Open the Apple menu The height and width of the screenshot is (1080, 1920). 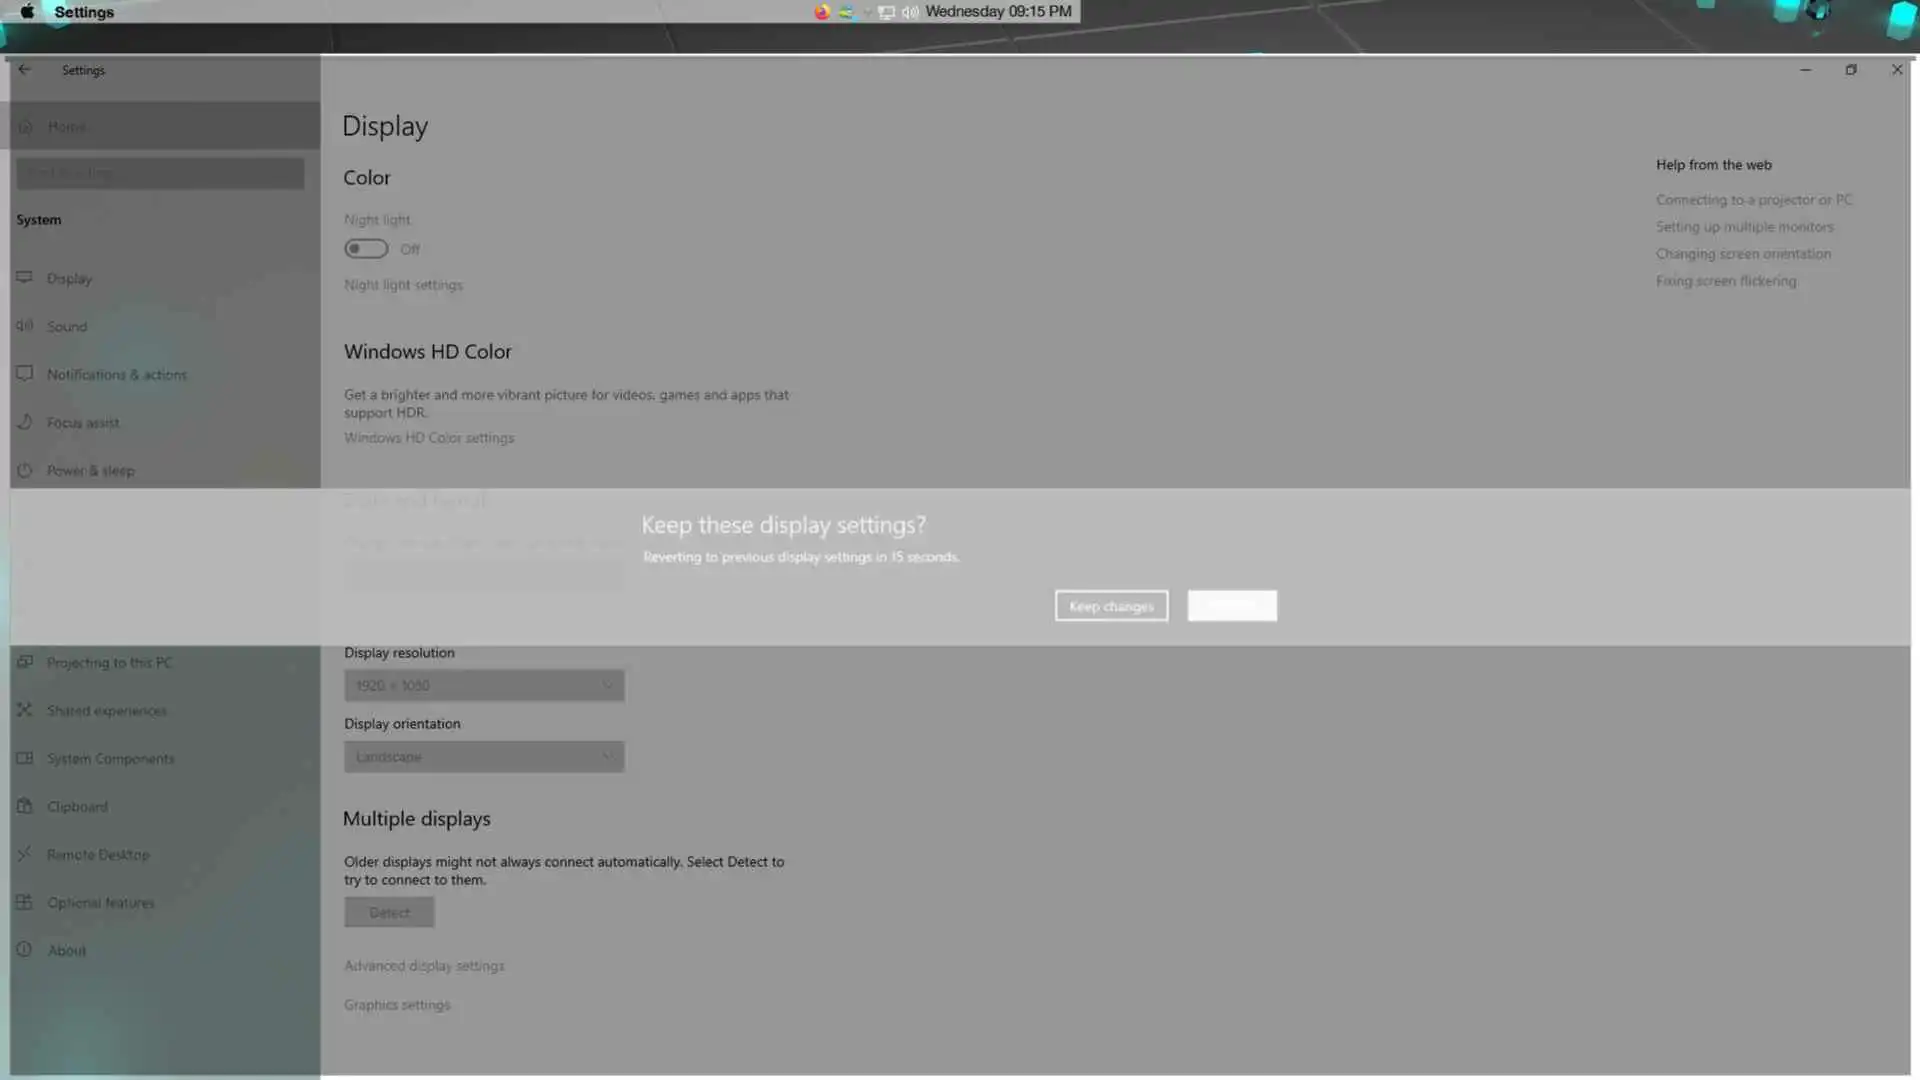coord(27,12)
